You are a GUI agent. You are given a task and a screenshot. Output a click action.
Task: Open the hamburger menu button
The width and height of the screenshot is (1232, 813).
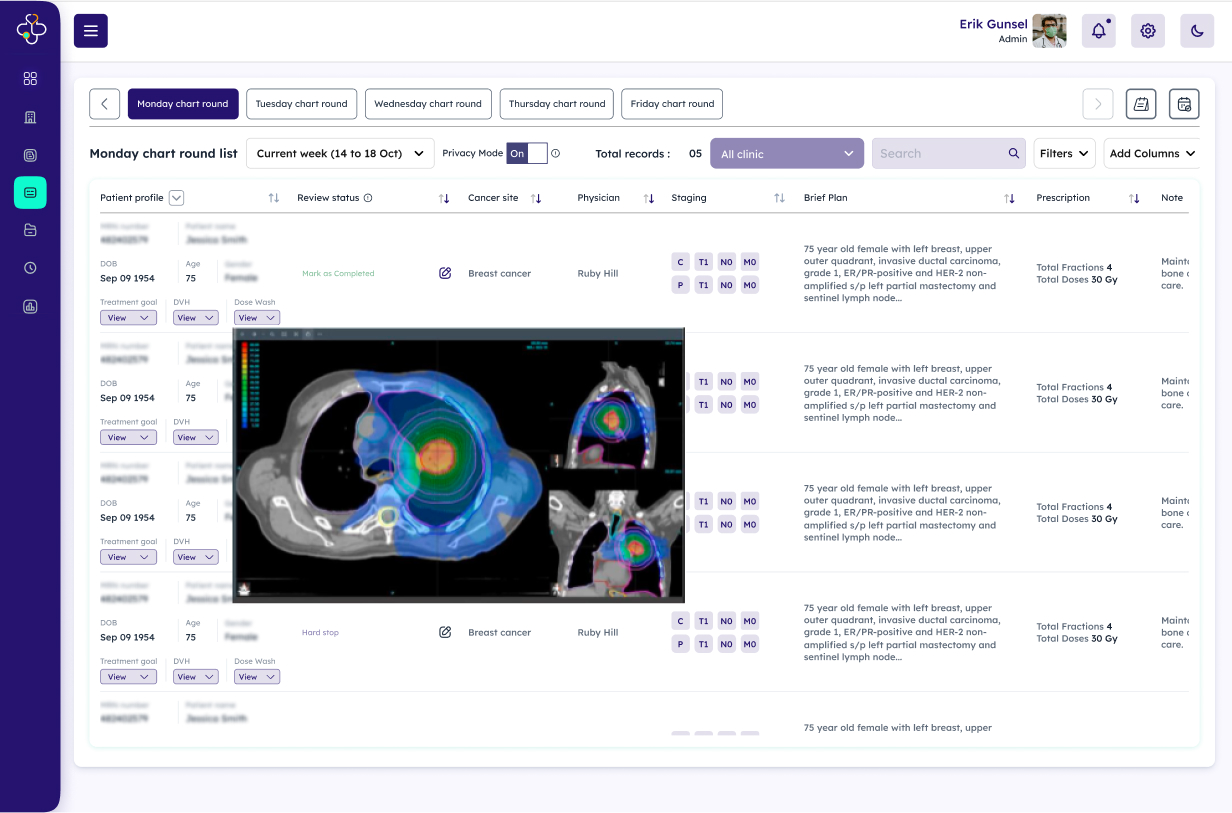pos(91,31)
